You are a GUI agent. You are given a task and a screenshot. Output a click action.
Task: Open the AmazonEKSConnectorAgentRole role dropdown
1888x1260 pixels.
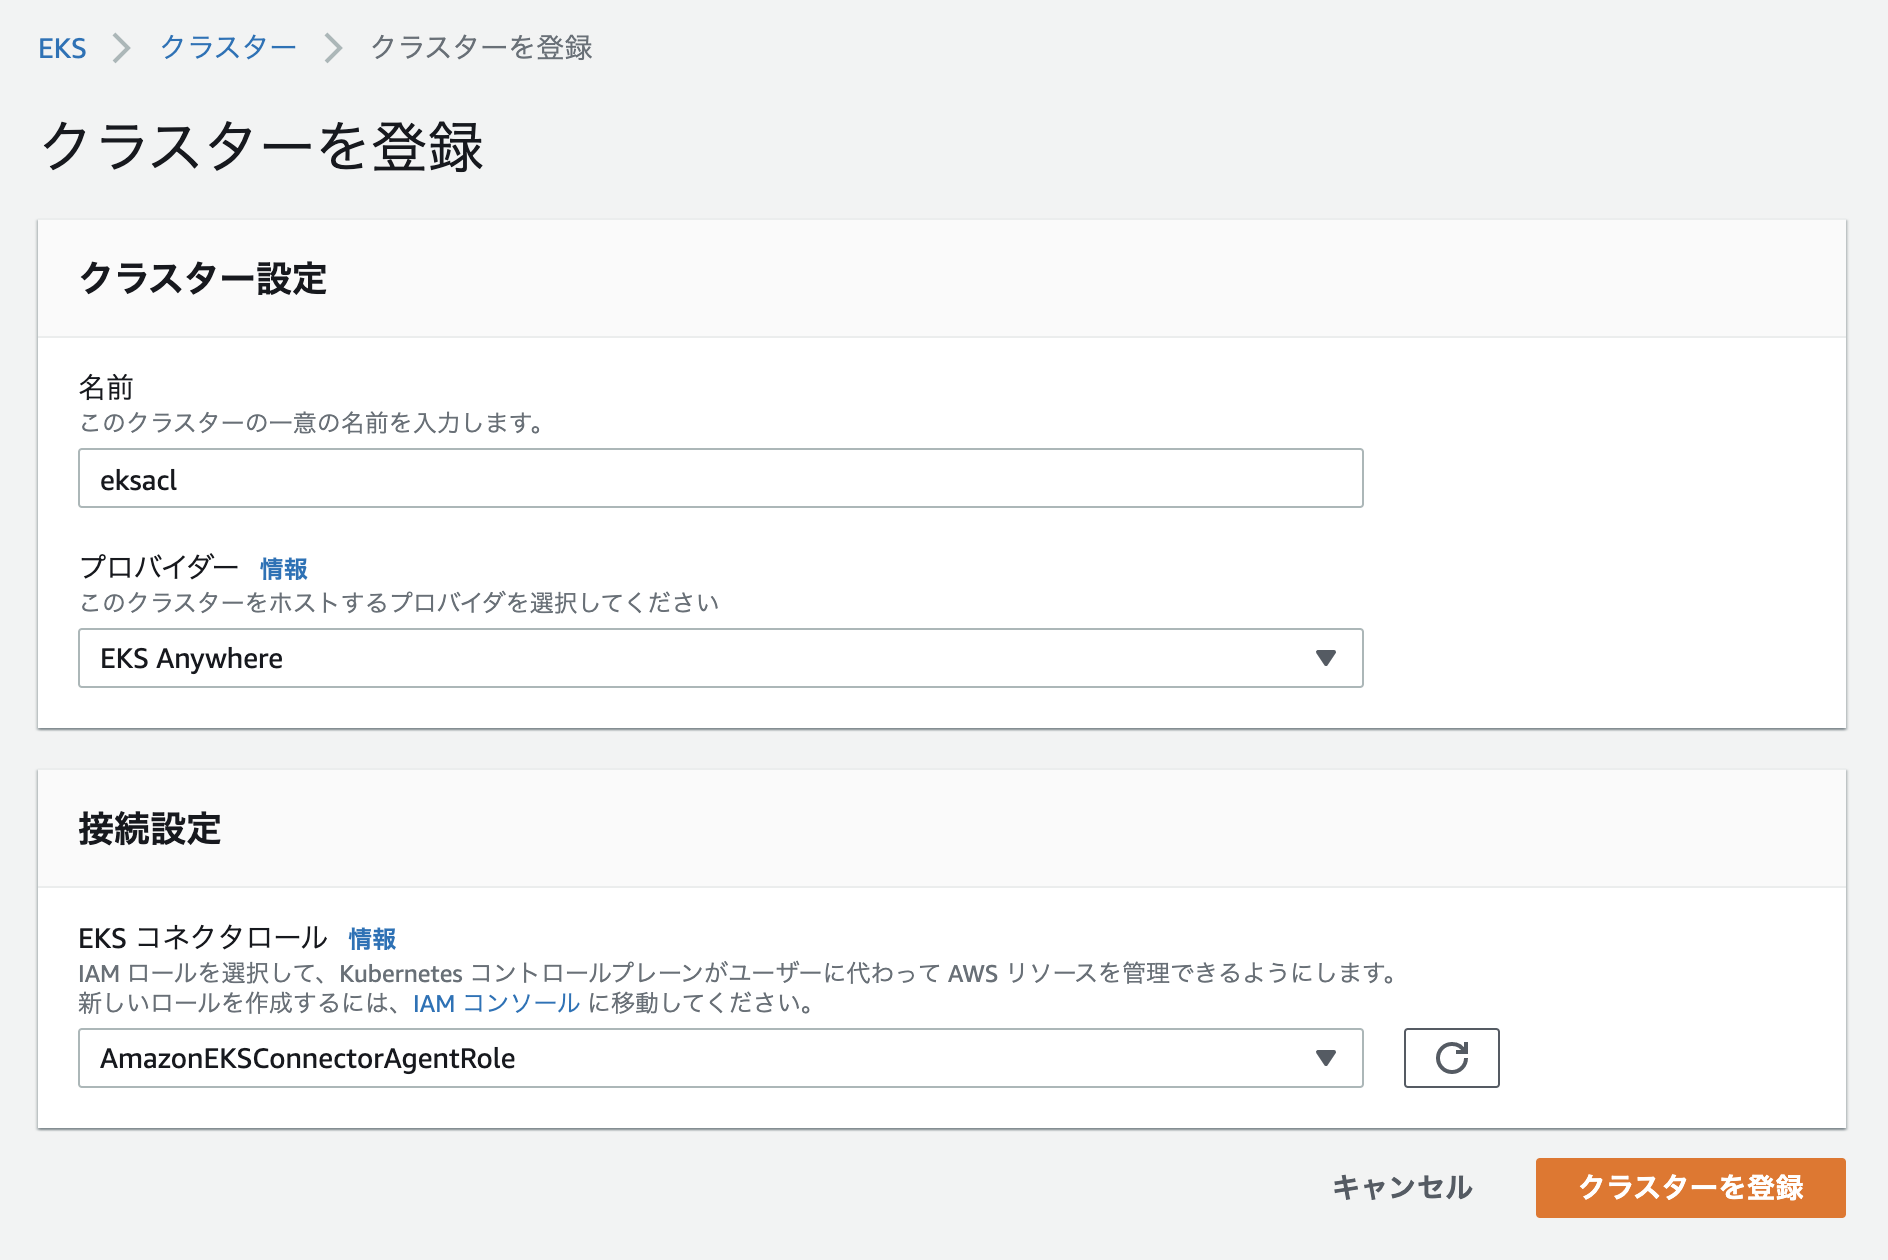(720, 1058)
